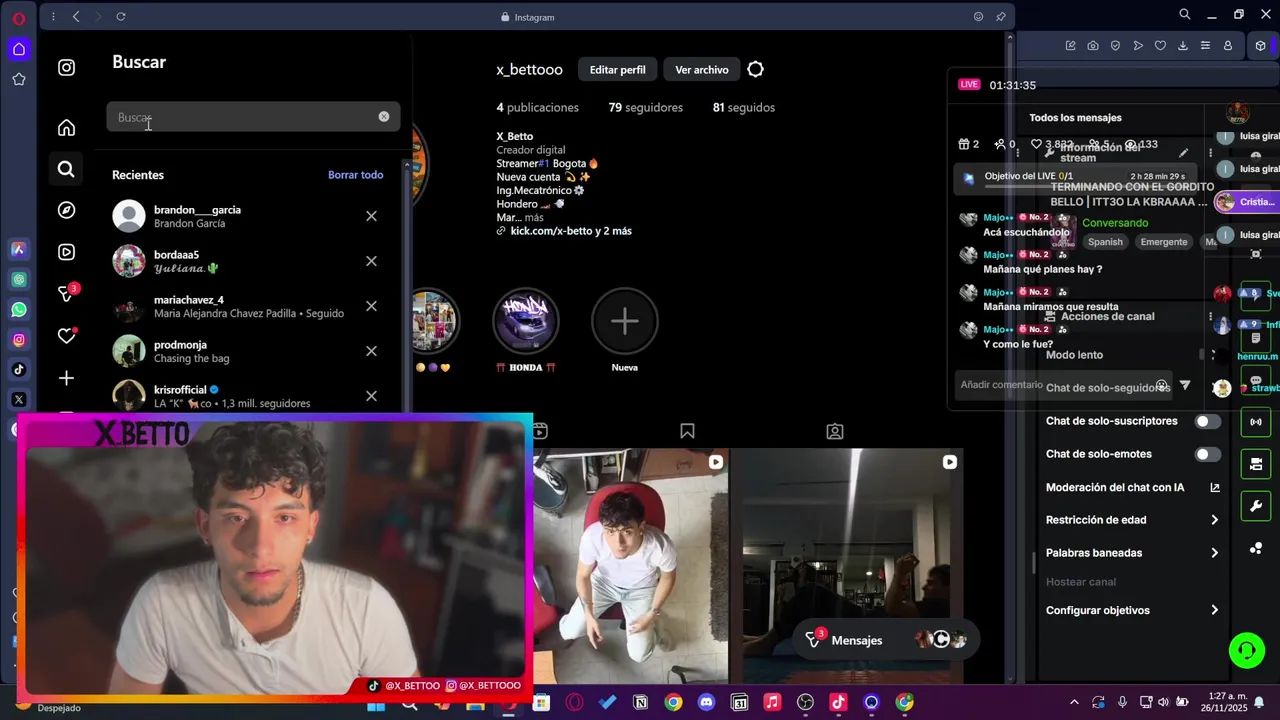Click the Instagram create plus icon

point(66,378)
